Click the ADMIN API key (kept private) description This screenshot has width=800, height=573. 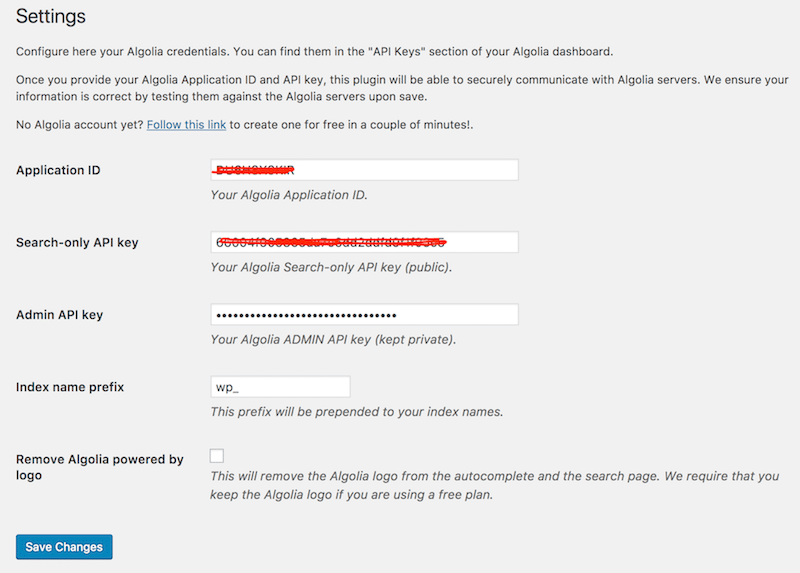333,340
